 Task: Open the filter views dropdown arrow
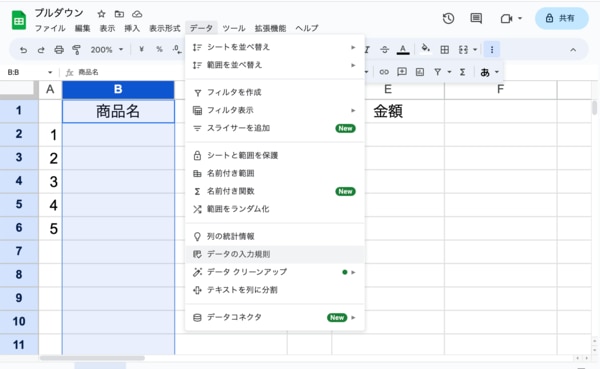(x=449, y=72)
